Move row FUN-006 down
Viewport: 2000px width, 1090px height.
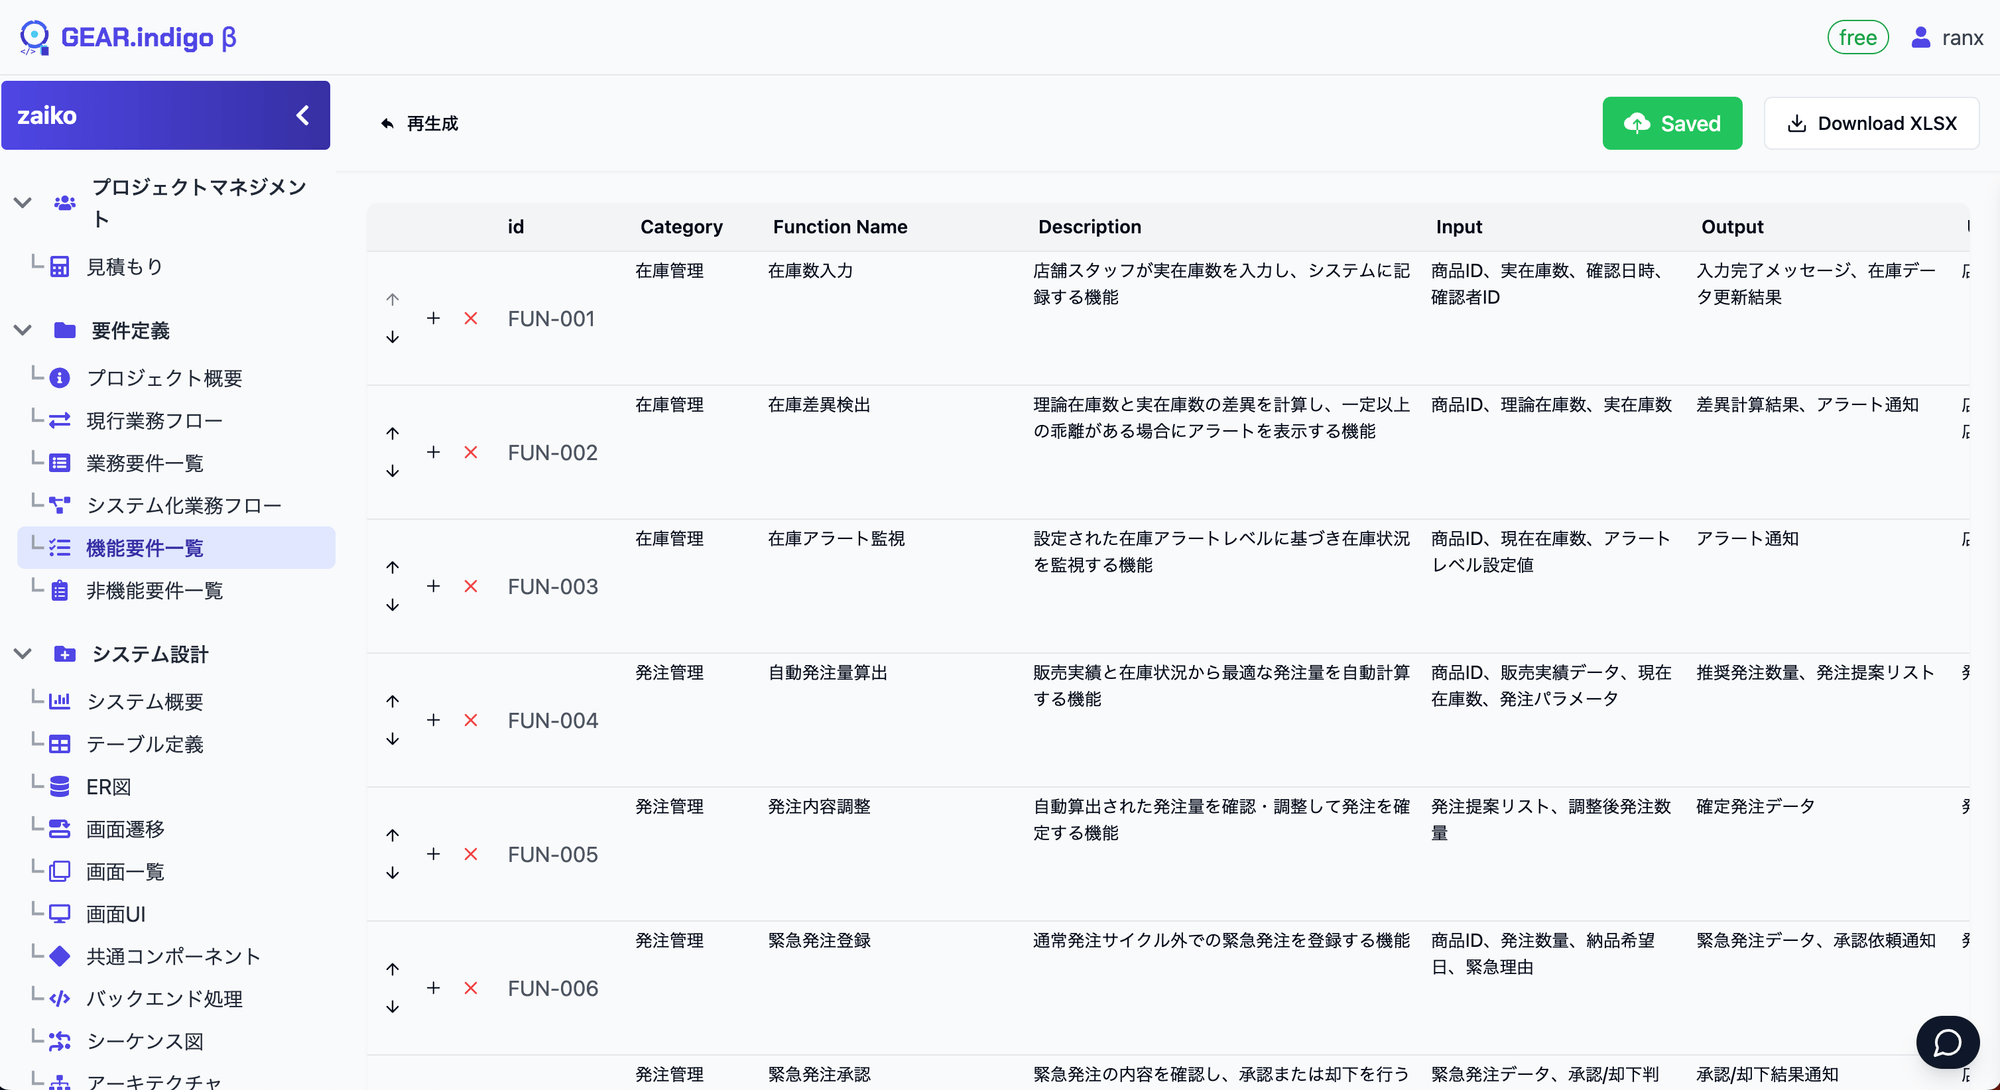coord(392,1007)
